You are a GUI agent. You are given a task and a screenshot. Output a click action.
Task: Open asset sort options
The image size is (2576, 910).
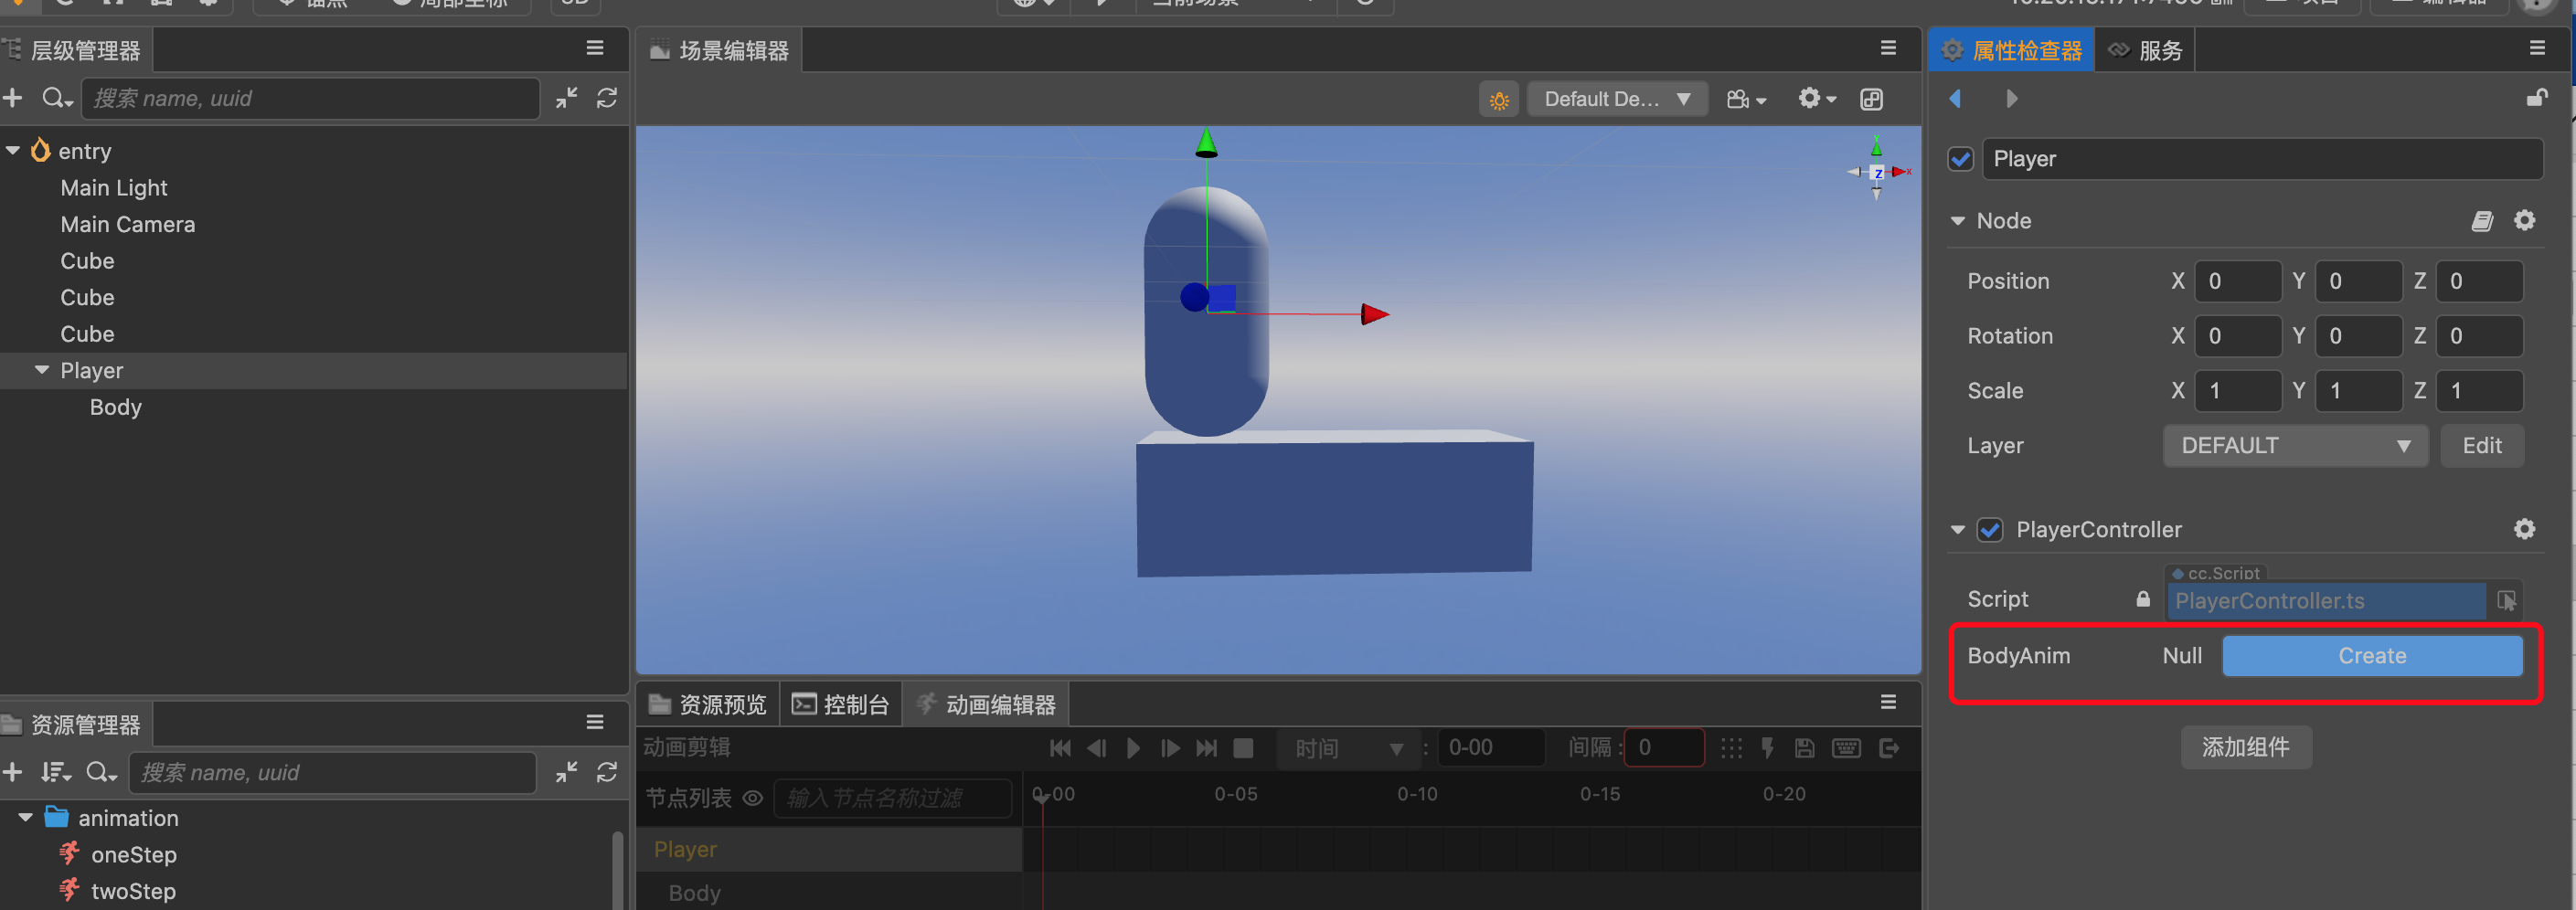55,772
